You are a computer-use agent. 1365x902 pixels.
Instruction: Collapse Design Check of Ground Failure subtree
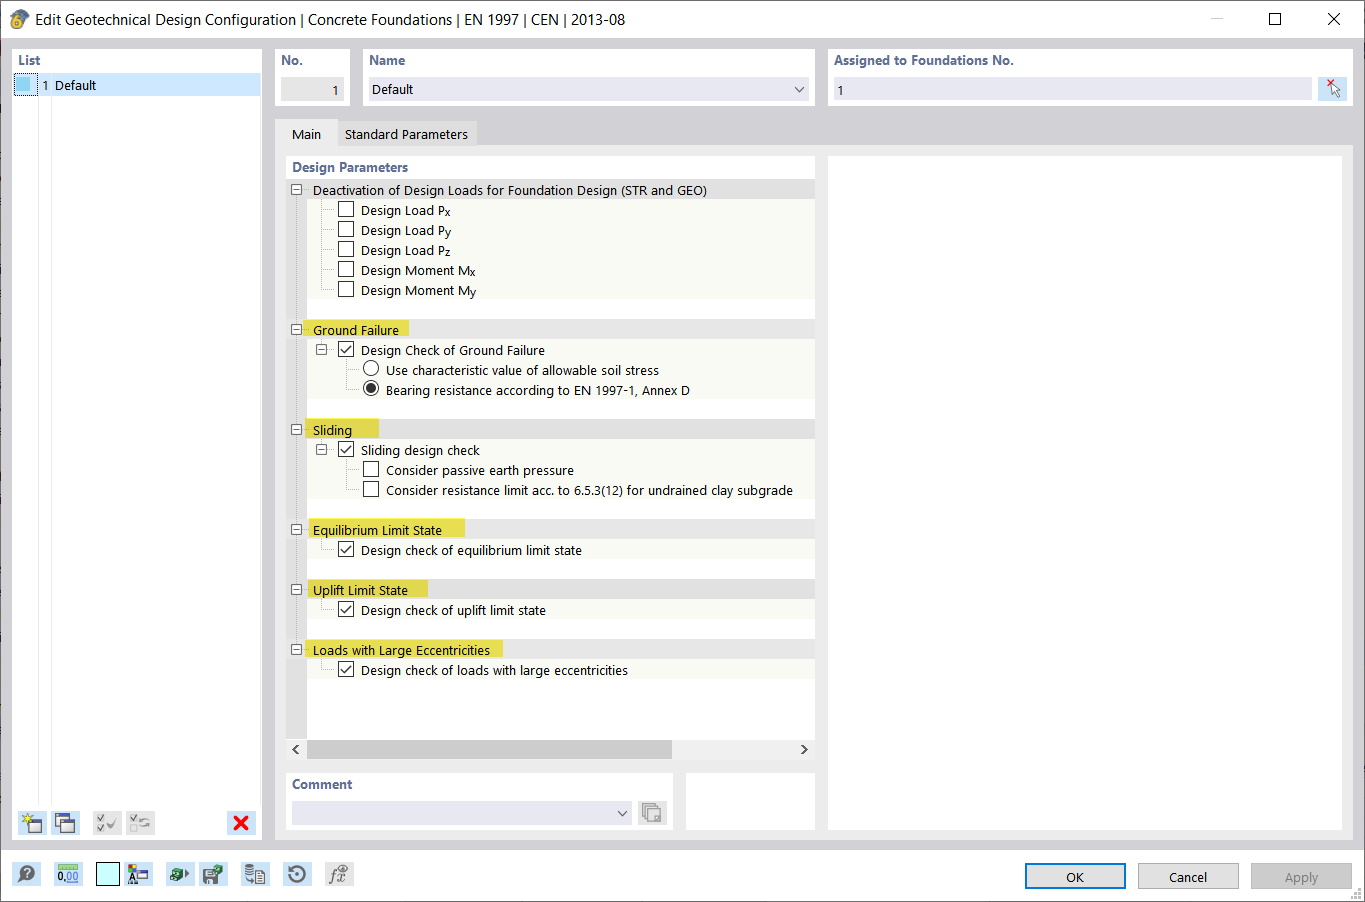[321, 349]
